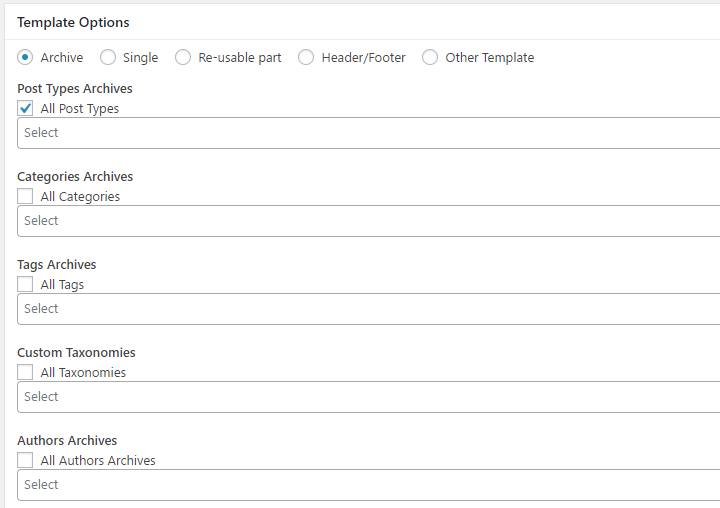Screen dimensions: 720x508
Task: Click the All Categories label text
Action: click(x=80, y=197)
